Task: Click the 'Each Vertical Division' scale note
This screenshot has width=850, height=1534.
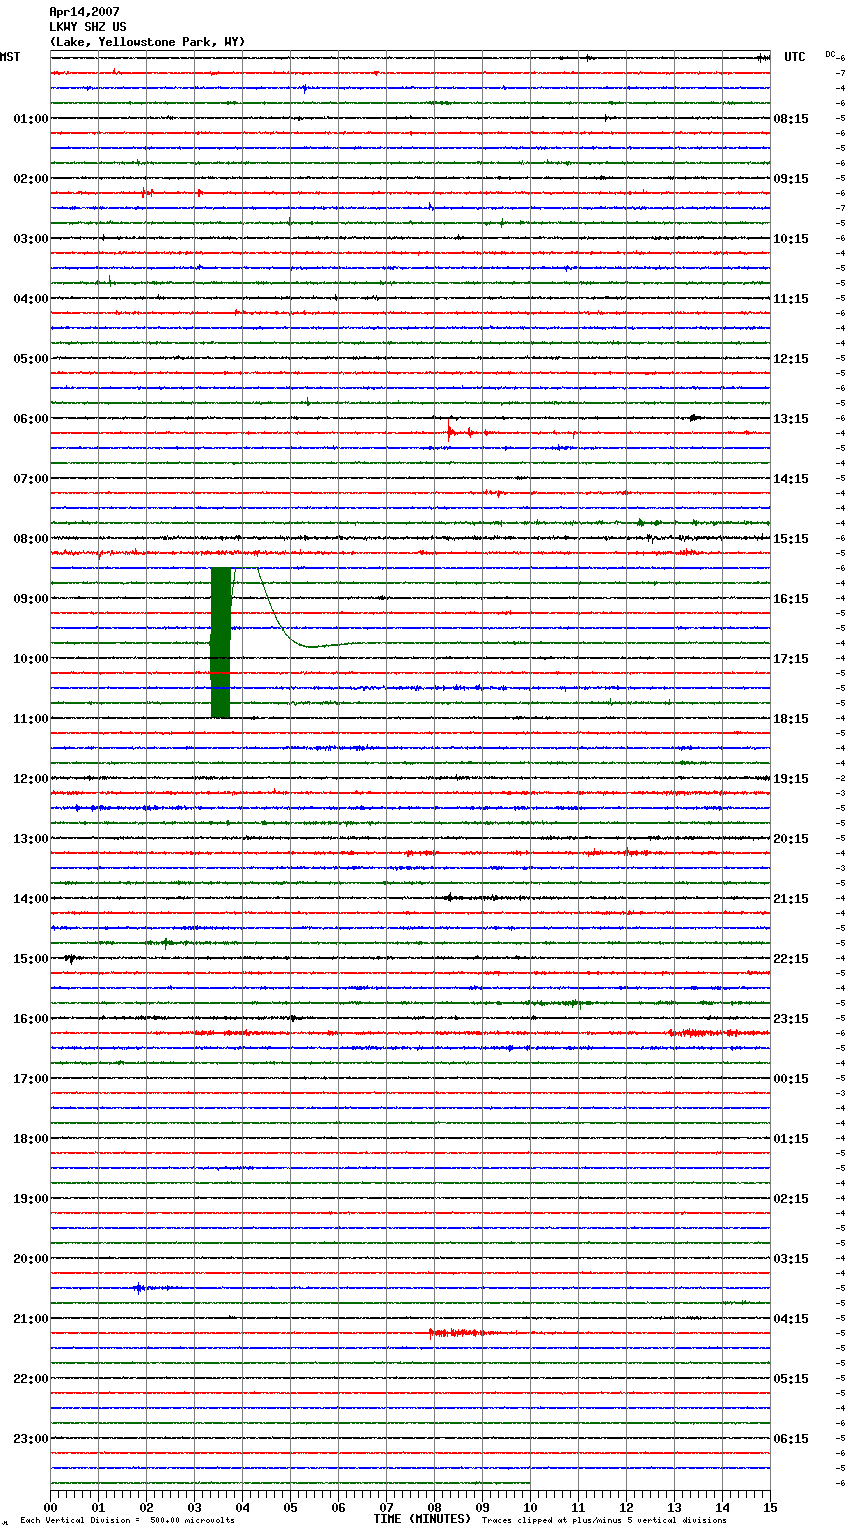Action: pos(127,1521)
